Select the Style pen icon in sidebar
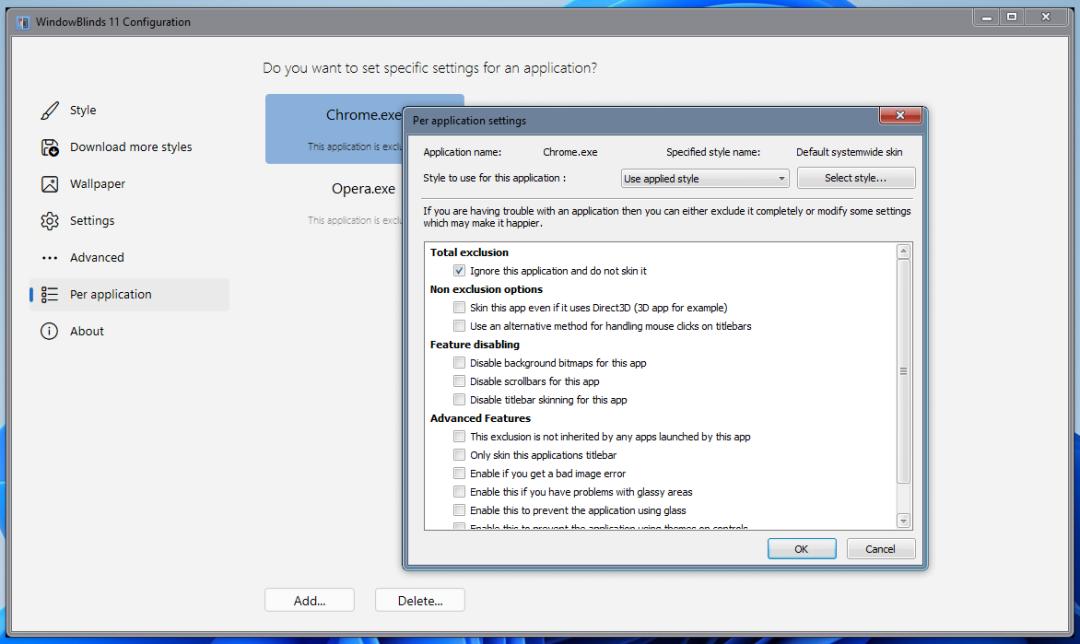This screenshot has width=1080, height=644. [x=48, y=110]
